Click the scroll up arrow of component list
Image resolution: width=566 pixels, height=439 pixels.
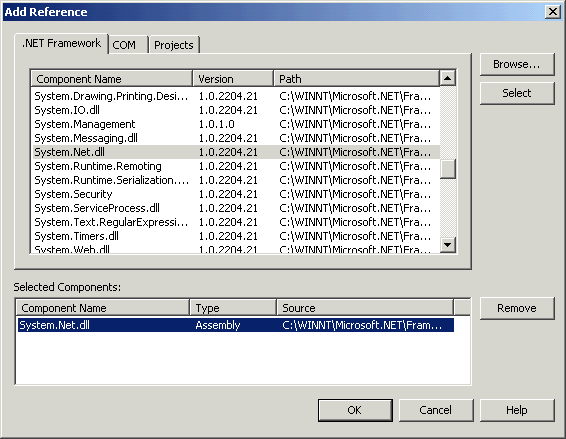(448, 78)
